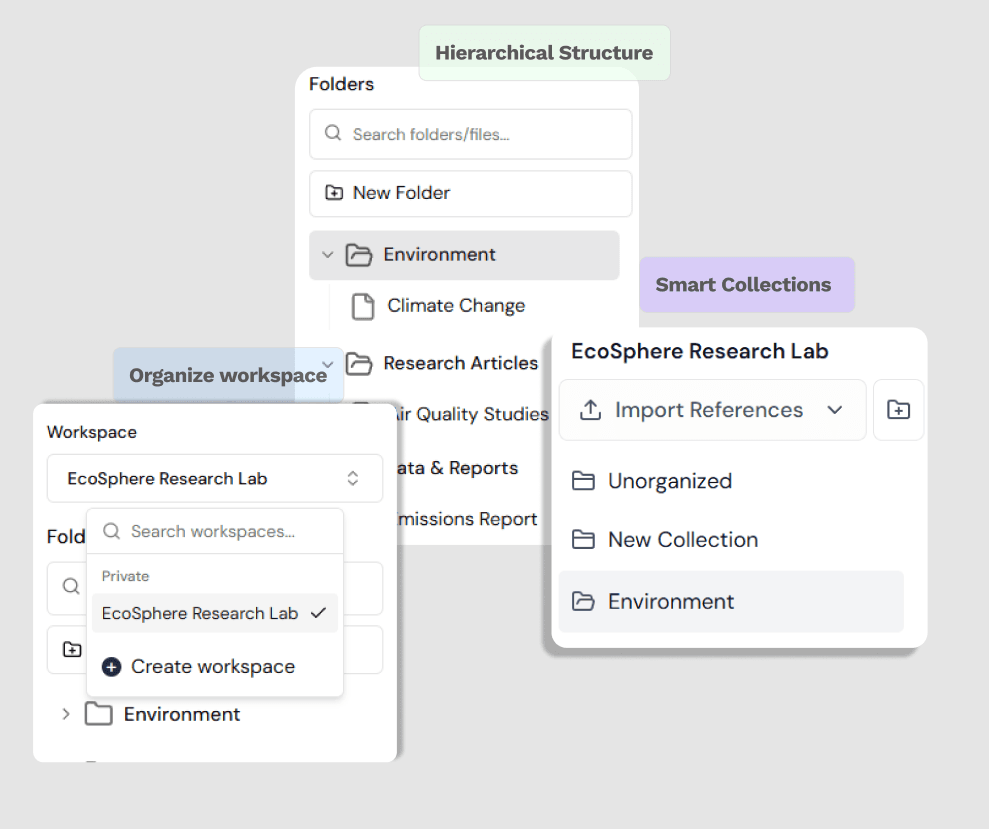Select the new folder icon beside Import References
This screenshot has width=989, height=829.
[898, 410]
